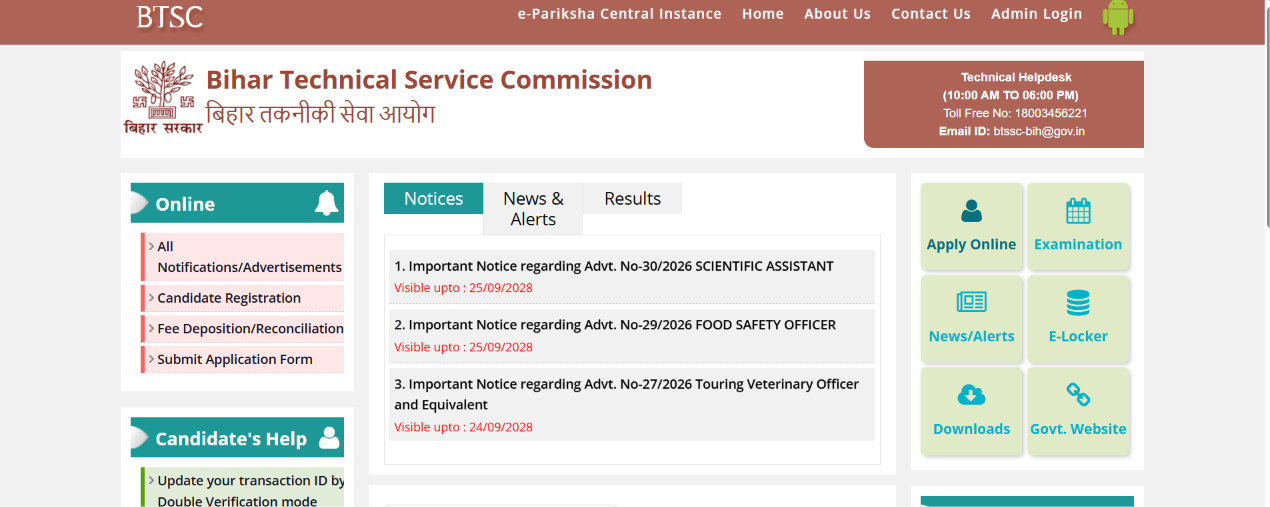Open Admin Login page
This screenshot has width=1270, height=507.
pyautogui.click(x=1036, y=14)
